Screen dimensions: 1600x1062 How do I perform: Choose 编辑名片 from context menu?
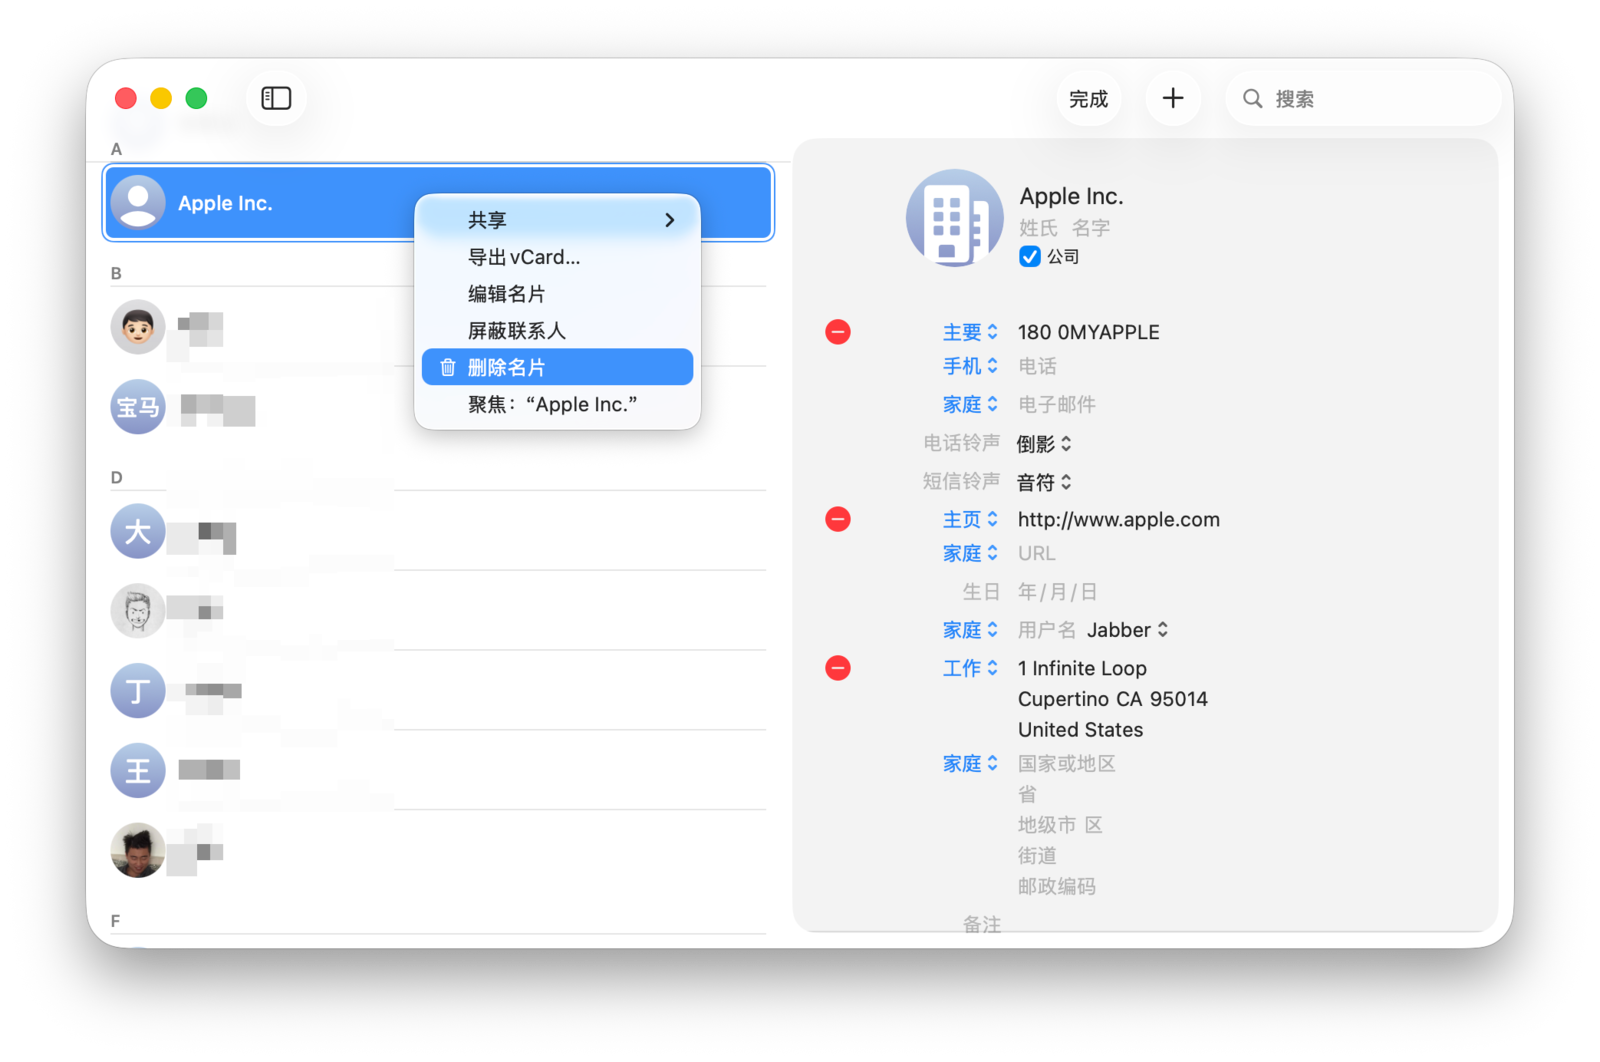coord(557,294)
